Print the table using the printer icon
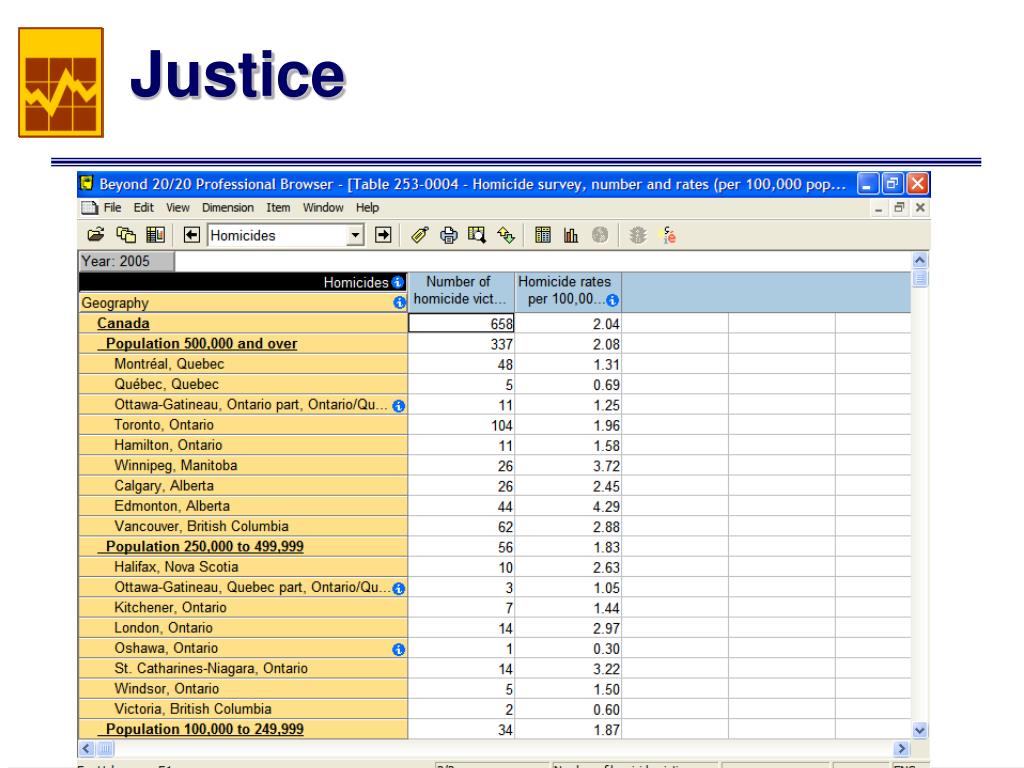Viewport: 1024px width, 768px height. (449, 235)
